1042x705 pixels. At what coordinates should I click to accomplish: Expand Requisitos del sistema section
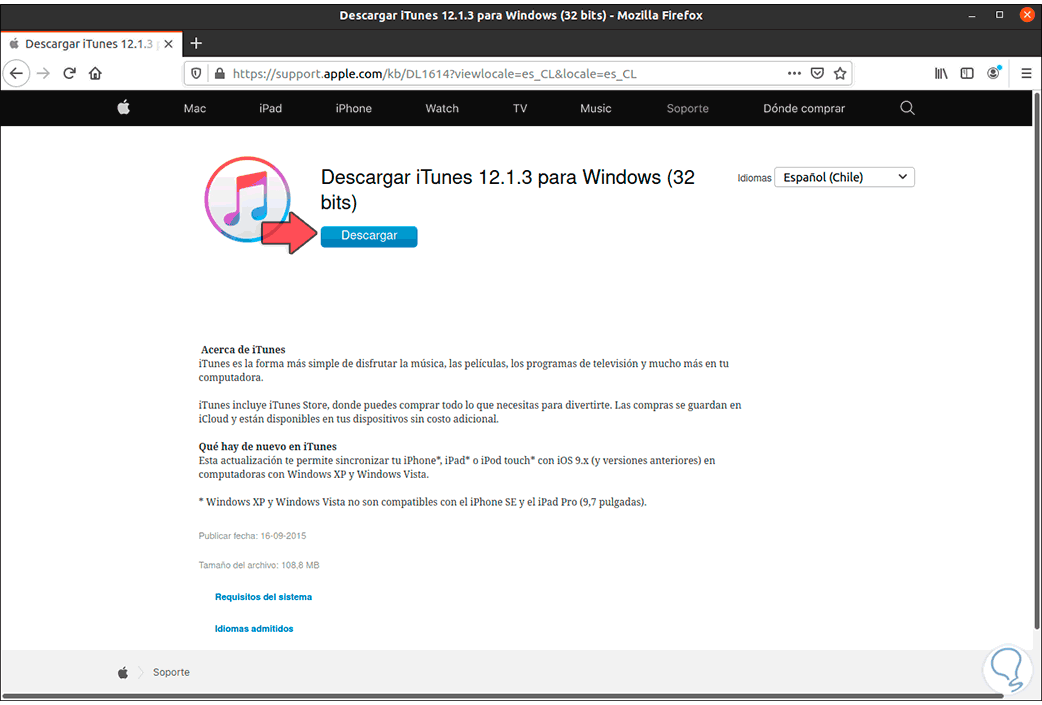[263, 597]
